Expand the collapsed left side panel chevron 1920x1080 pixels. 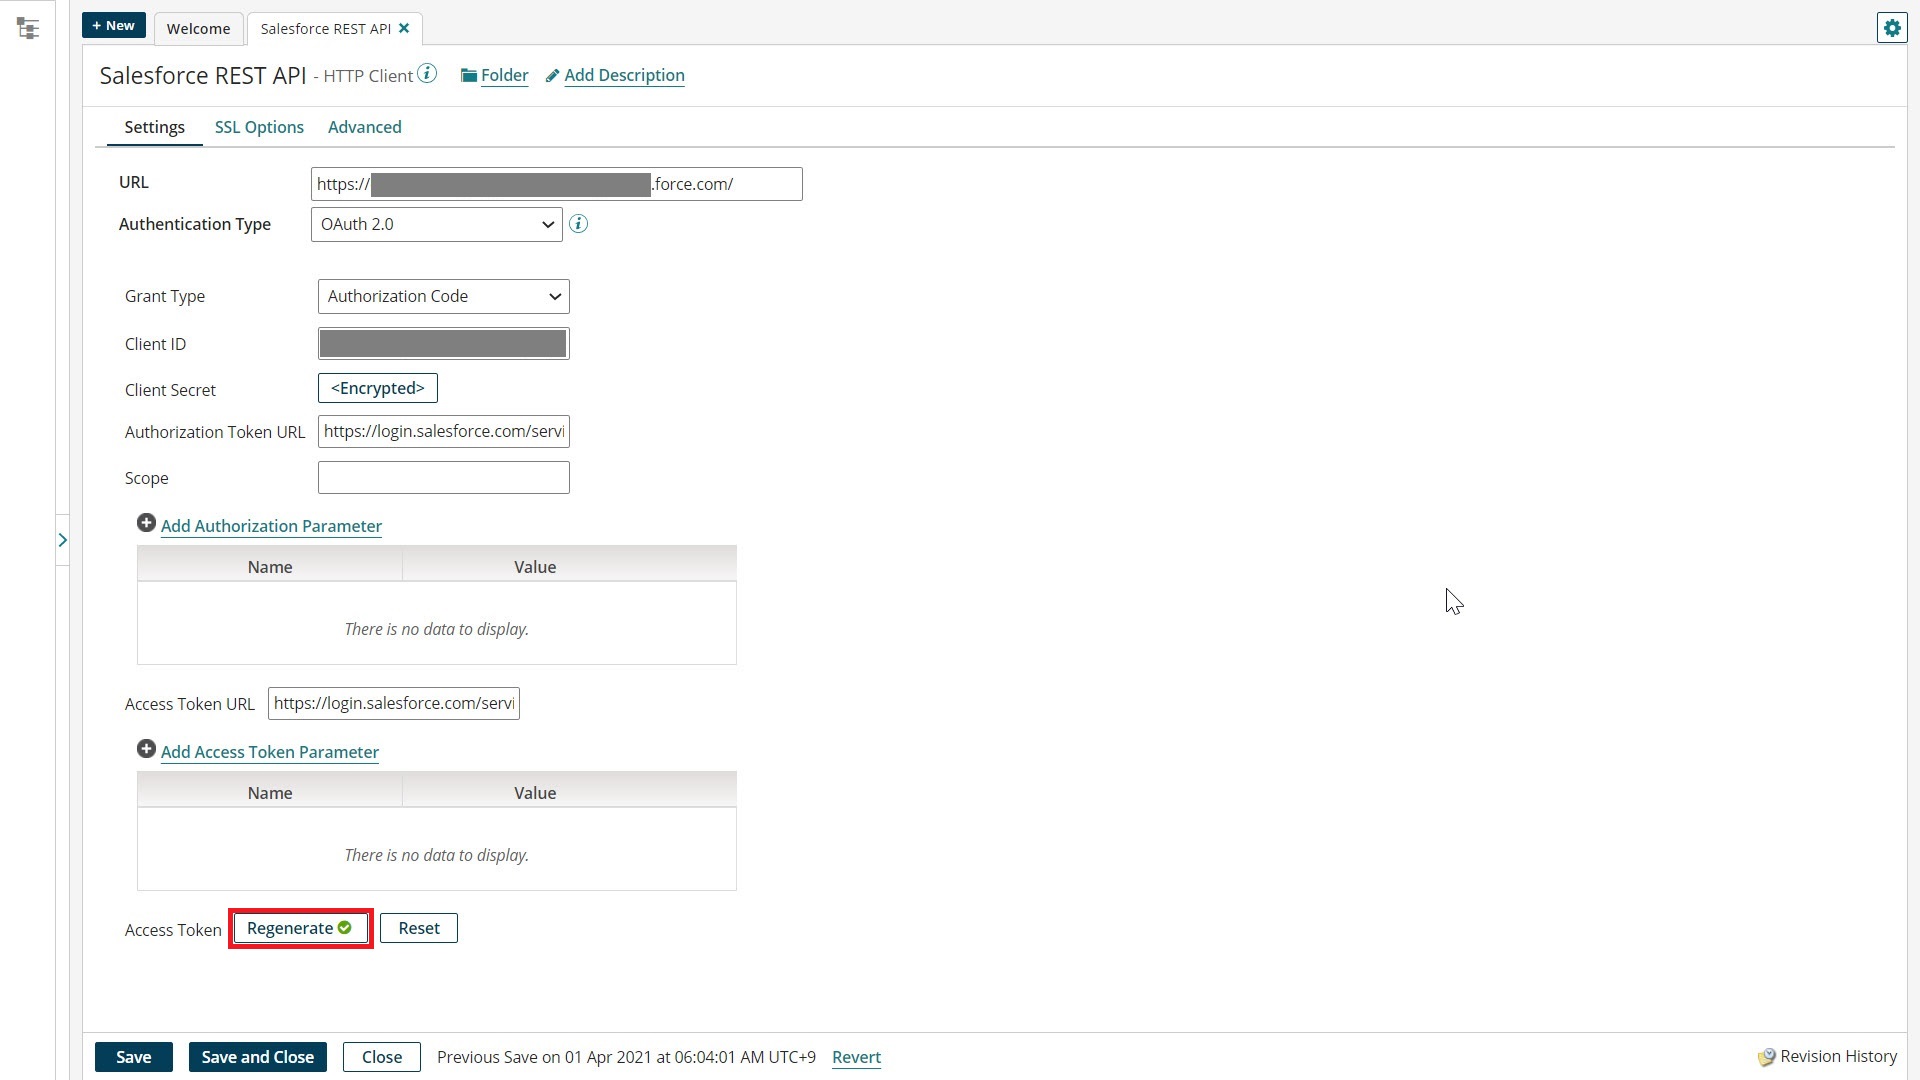[x=63, y=539]
